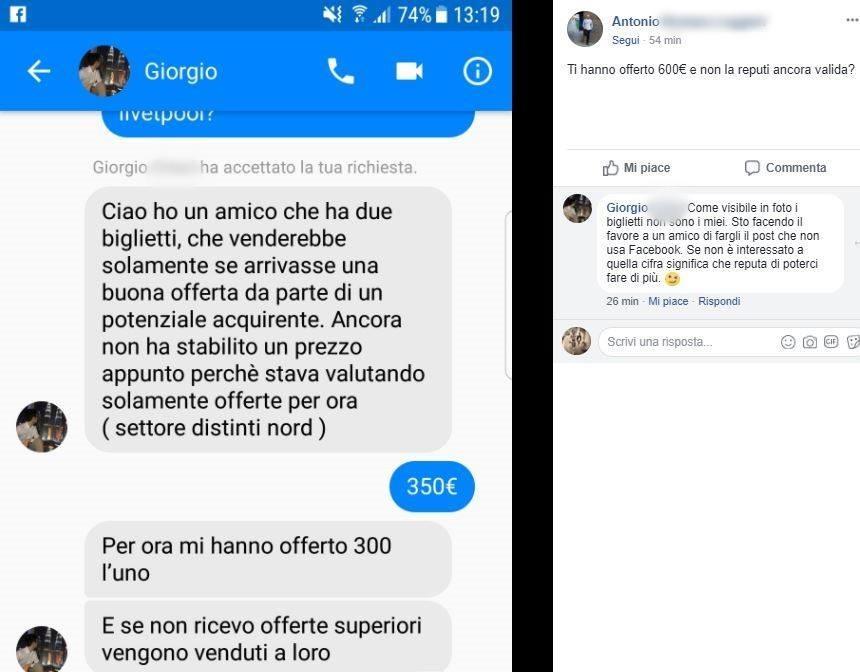Open the Facebook notification icon in status bar

point(18,14)
